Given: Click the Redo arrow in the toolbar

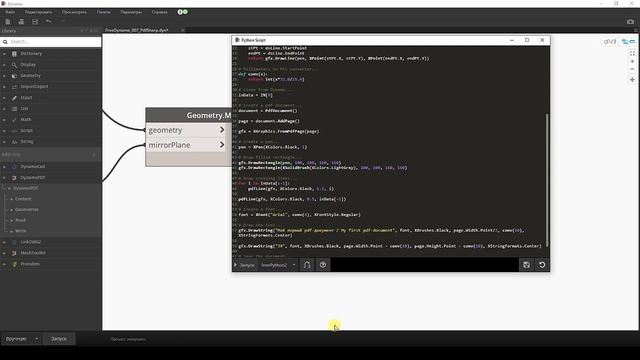Looking at the screenshot, I should 62,21.
